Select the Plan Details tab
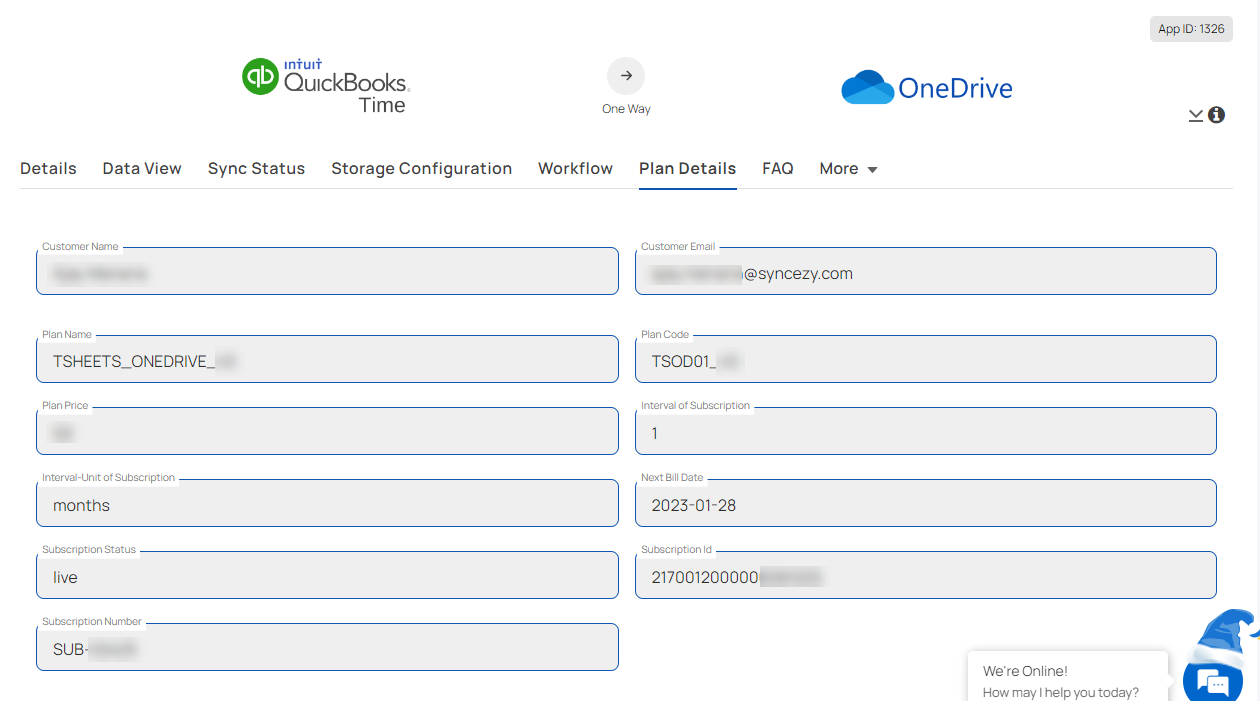1260x701 pixels. pyautogui.click(x=687, y=169)
